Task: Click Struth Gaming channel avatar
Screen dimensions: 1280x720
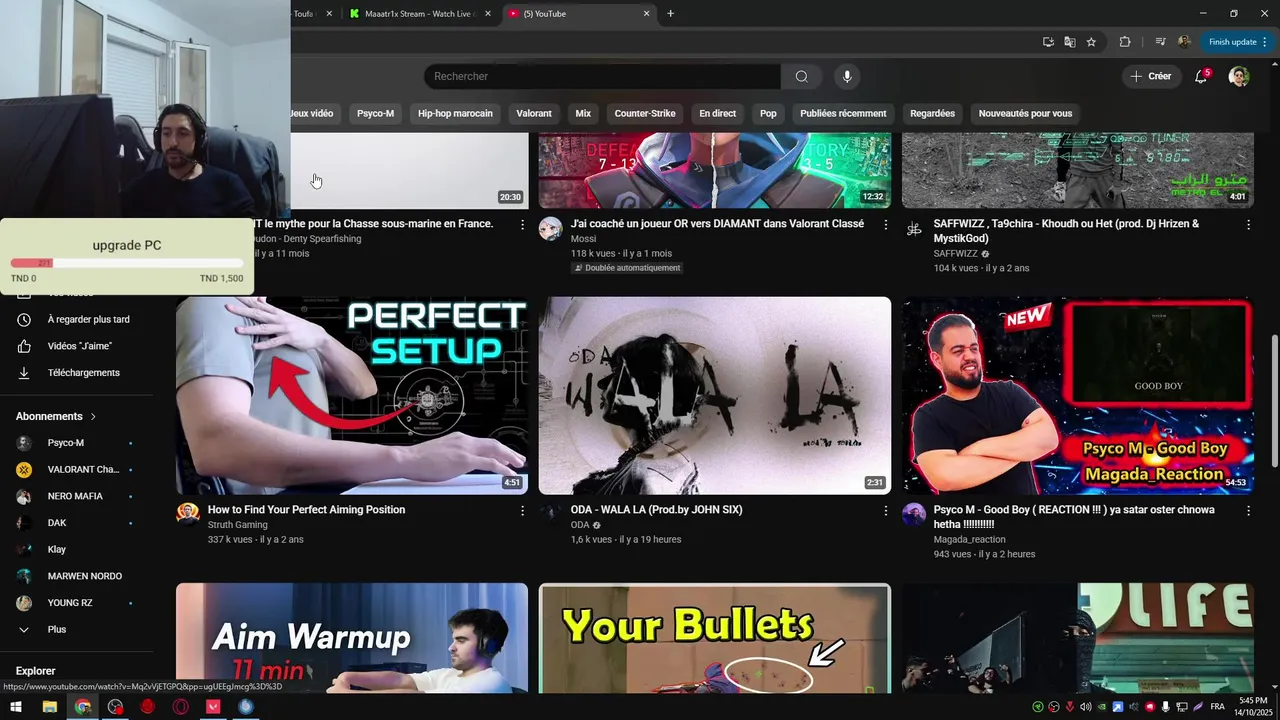Action: 188,514
